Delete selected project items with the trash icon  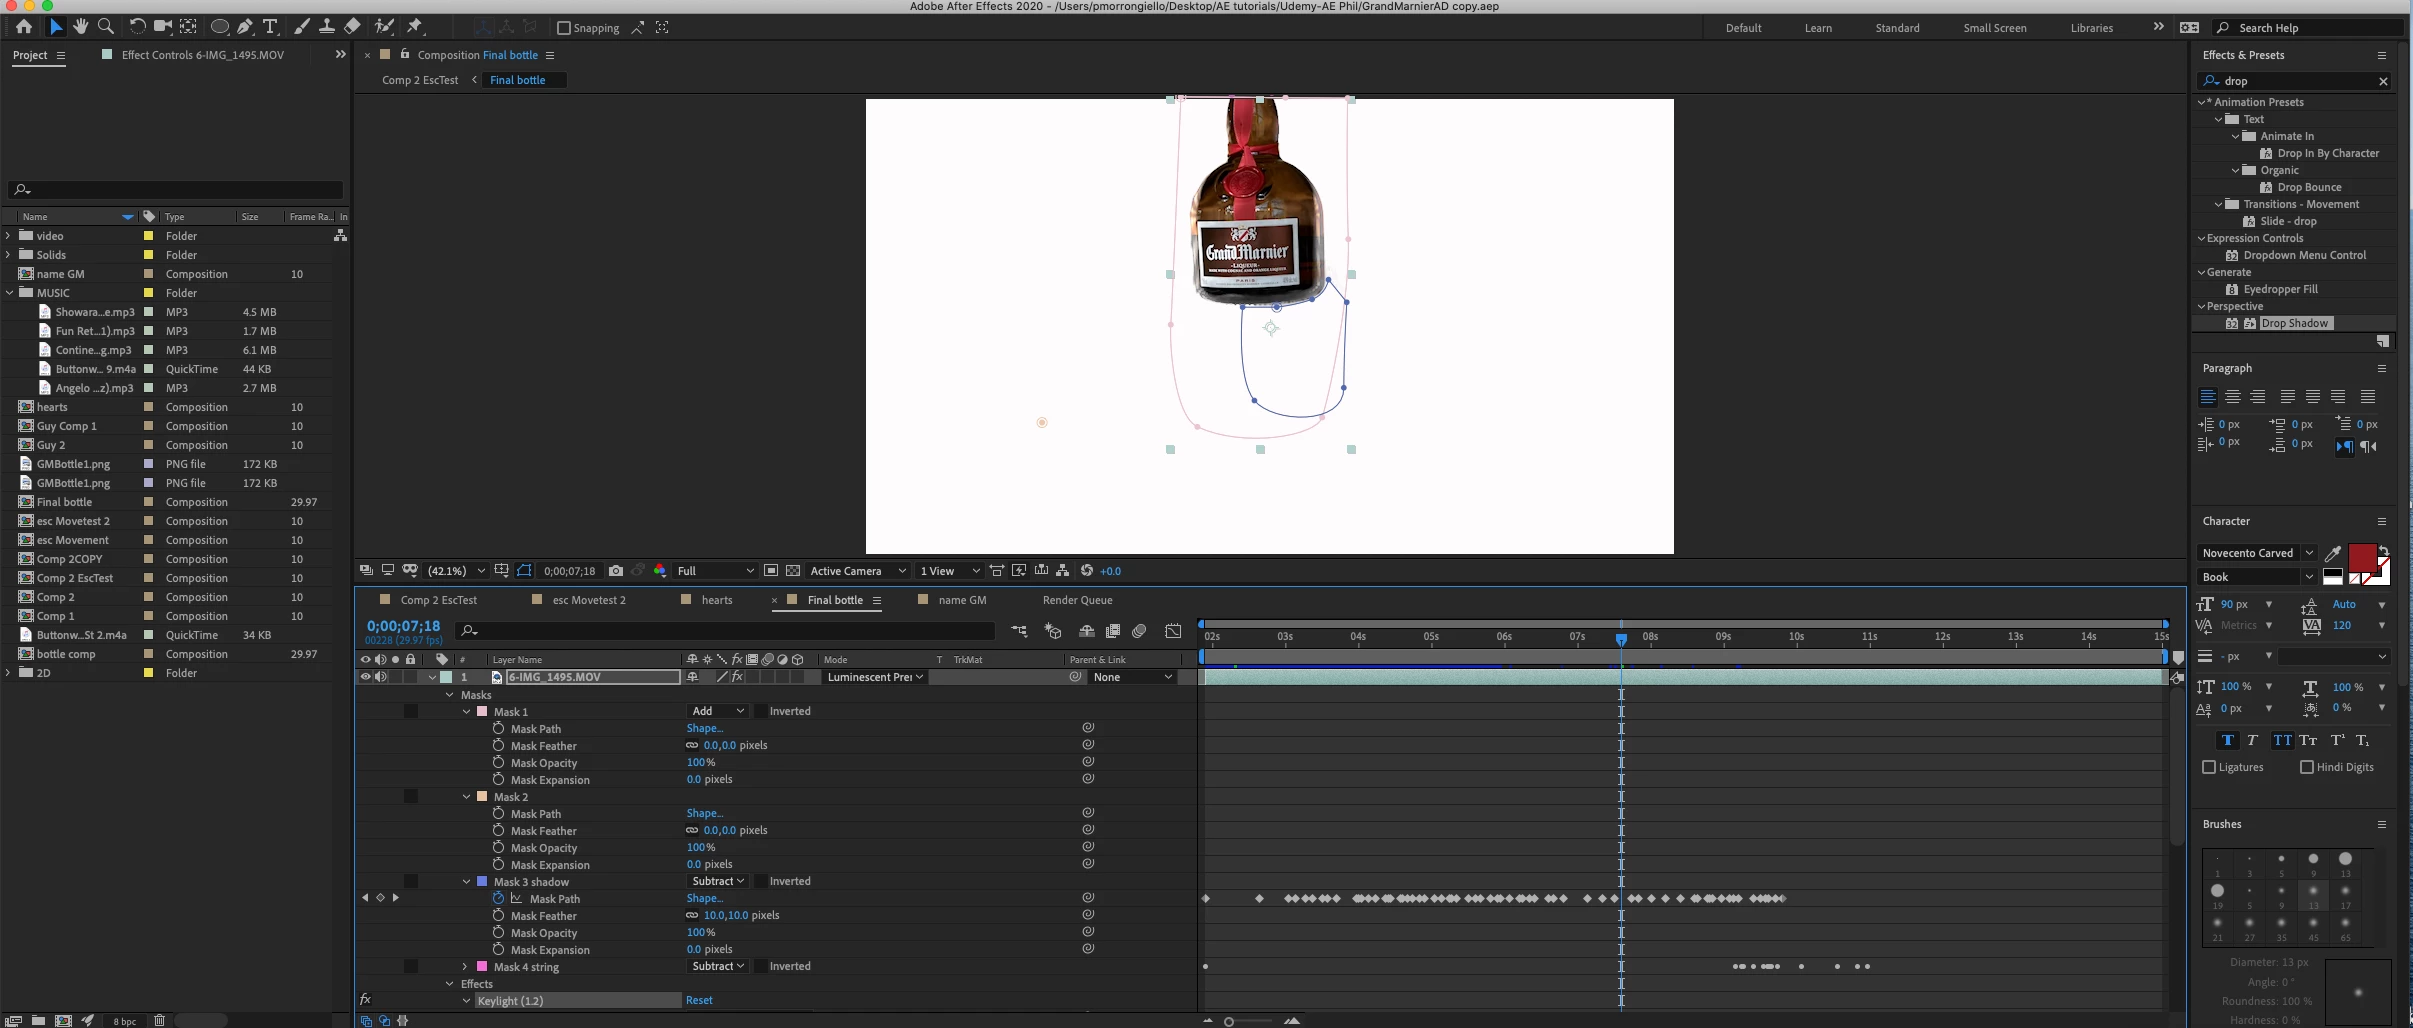(x=159, y=1020)
